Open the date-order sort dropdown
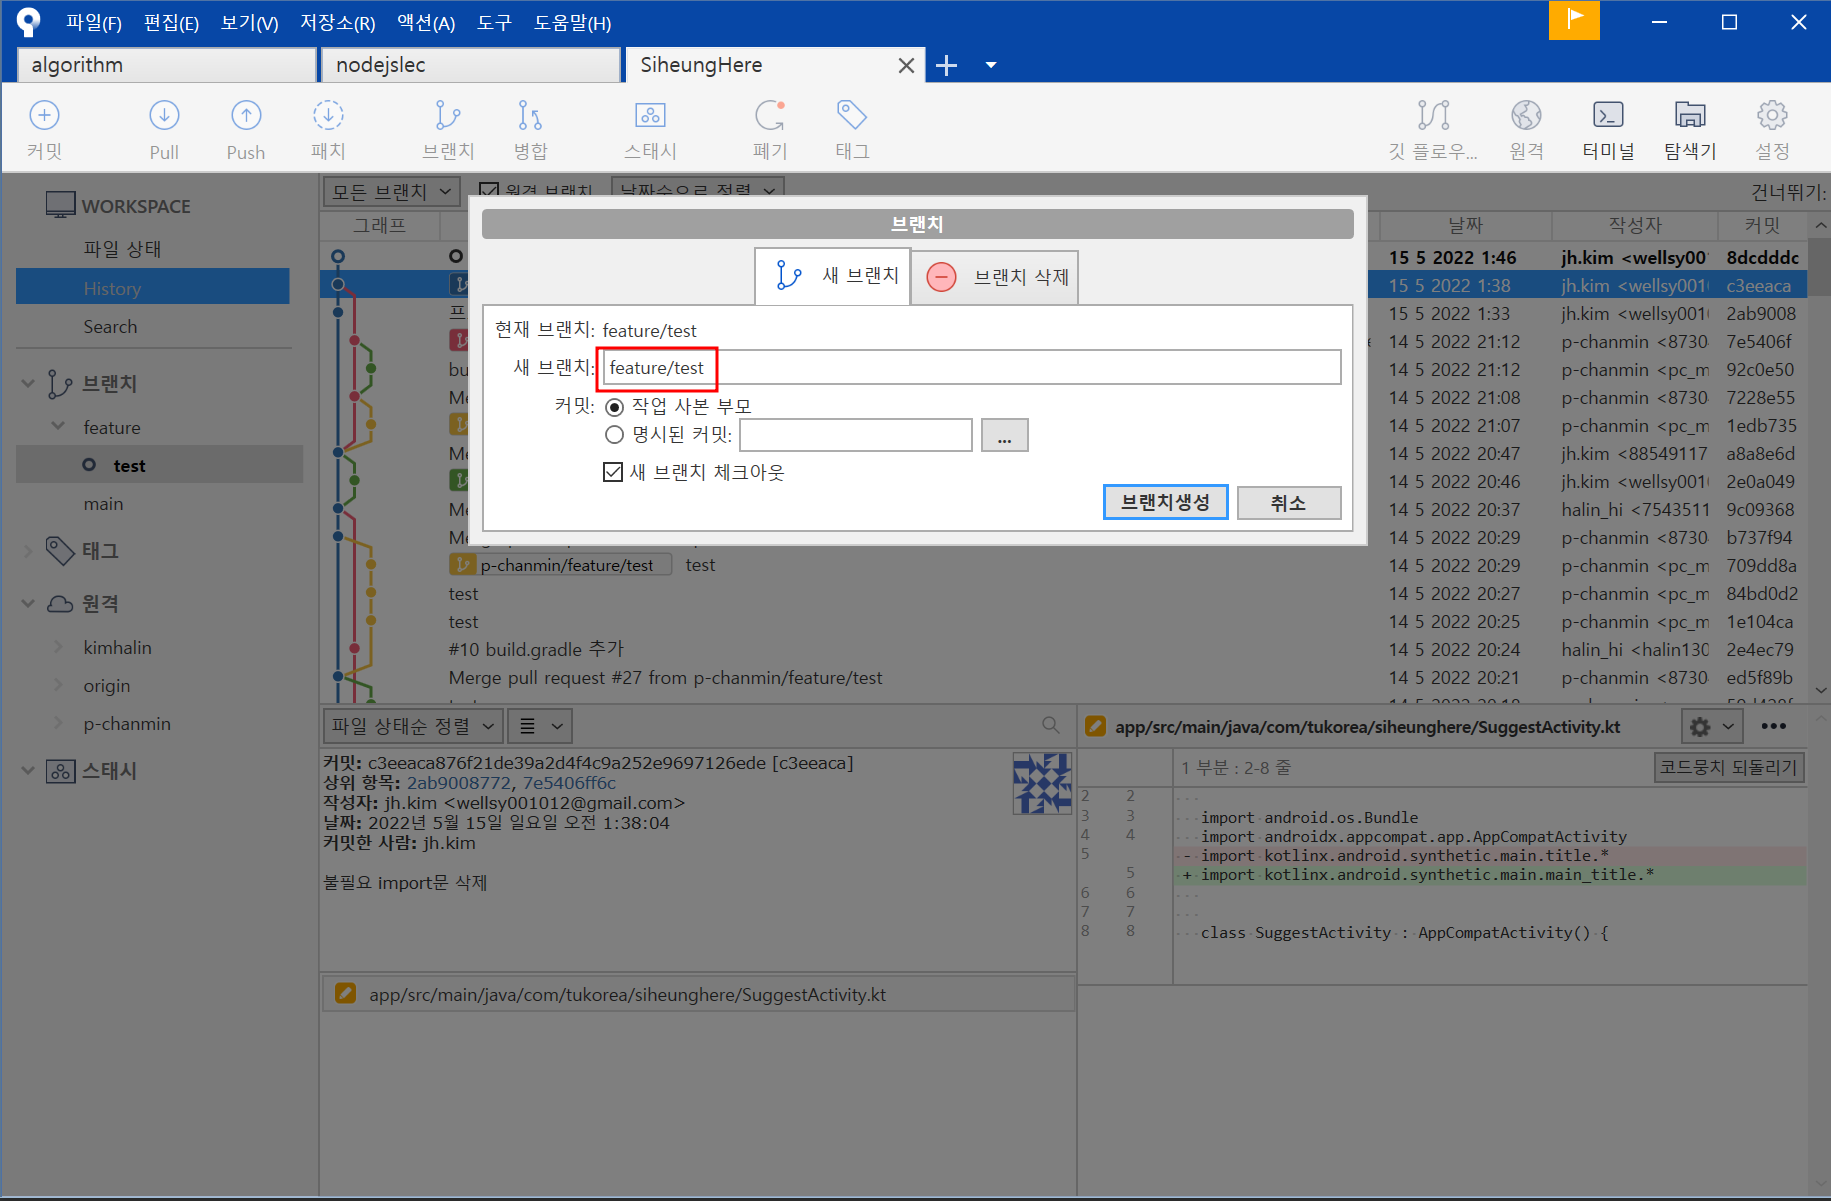This screenshot has width=1831, height=1201. pos(697,189)
